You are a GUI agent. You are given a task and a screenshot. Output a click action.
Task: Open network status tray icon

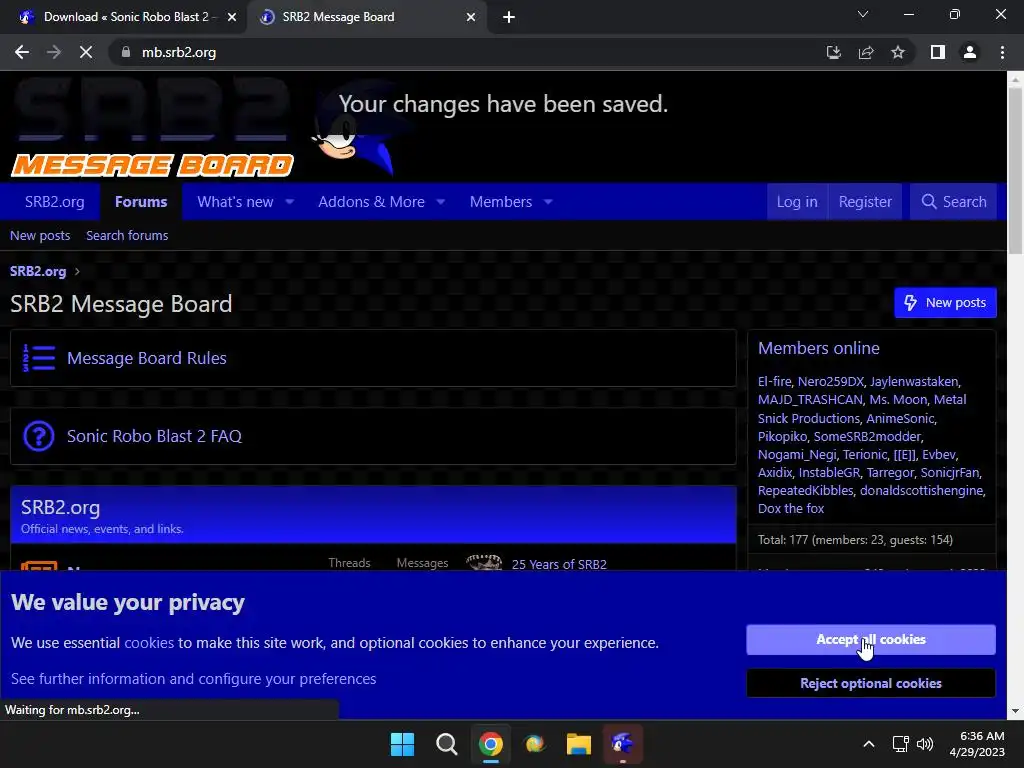[901, 744]
